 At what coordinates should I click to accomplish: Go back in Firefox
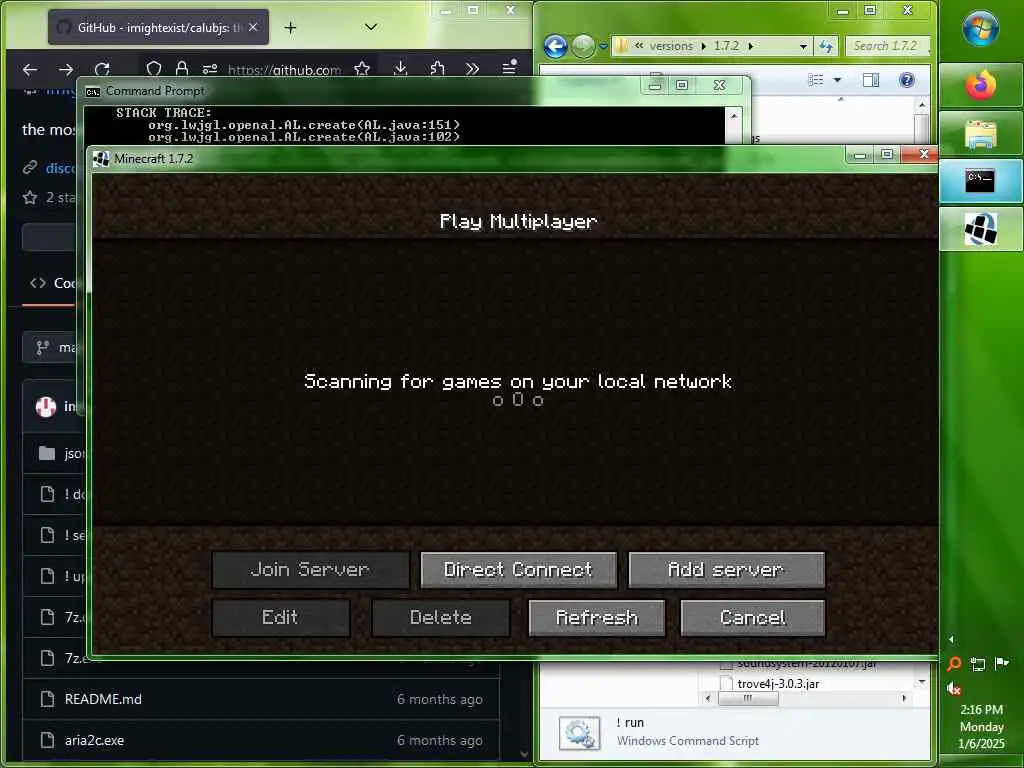pyautogui.click(x=30, y=69)
